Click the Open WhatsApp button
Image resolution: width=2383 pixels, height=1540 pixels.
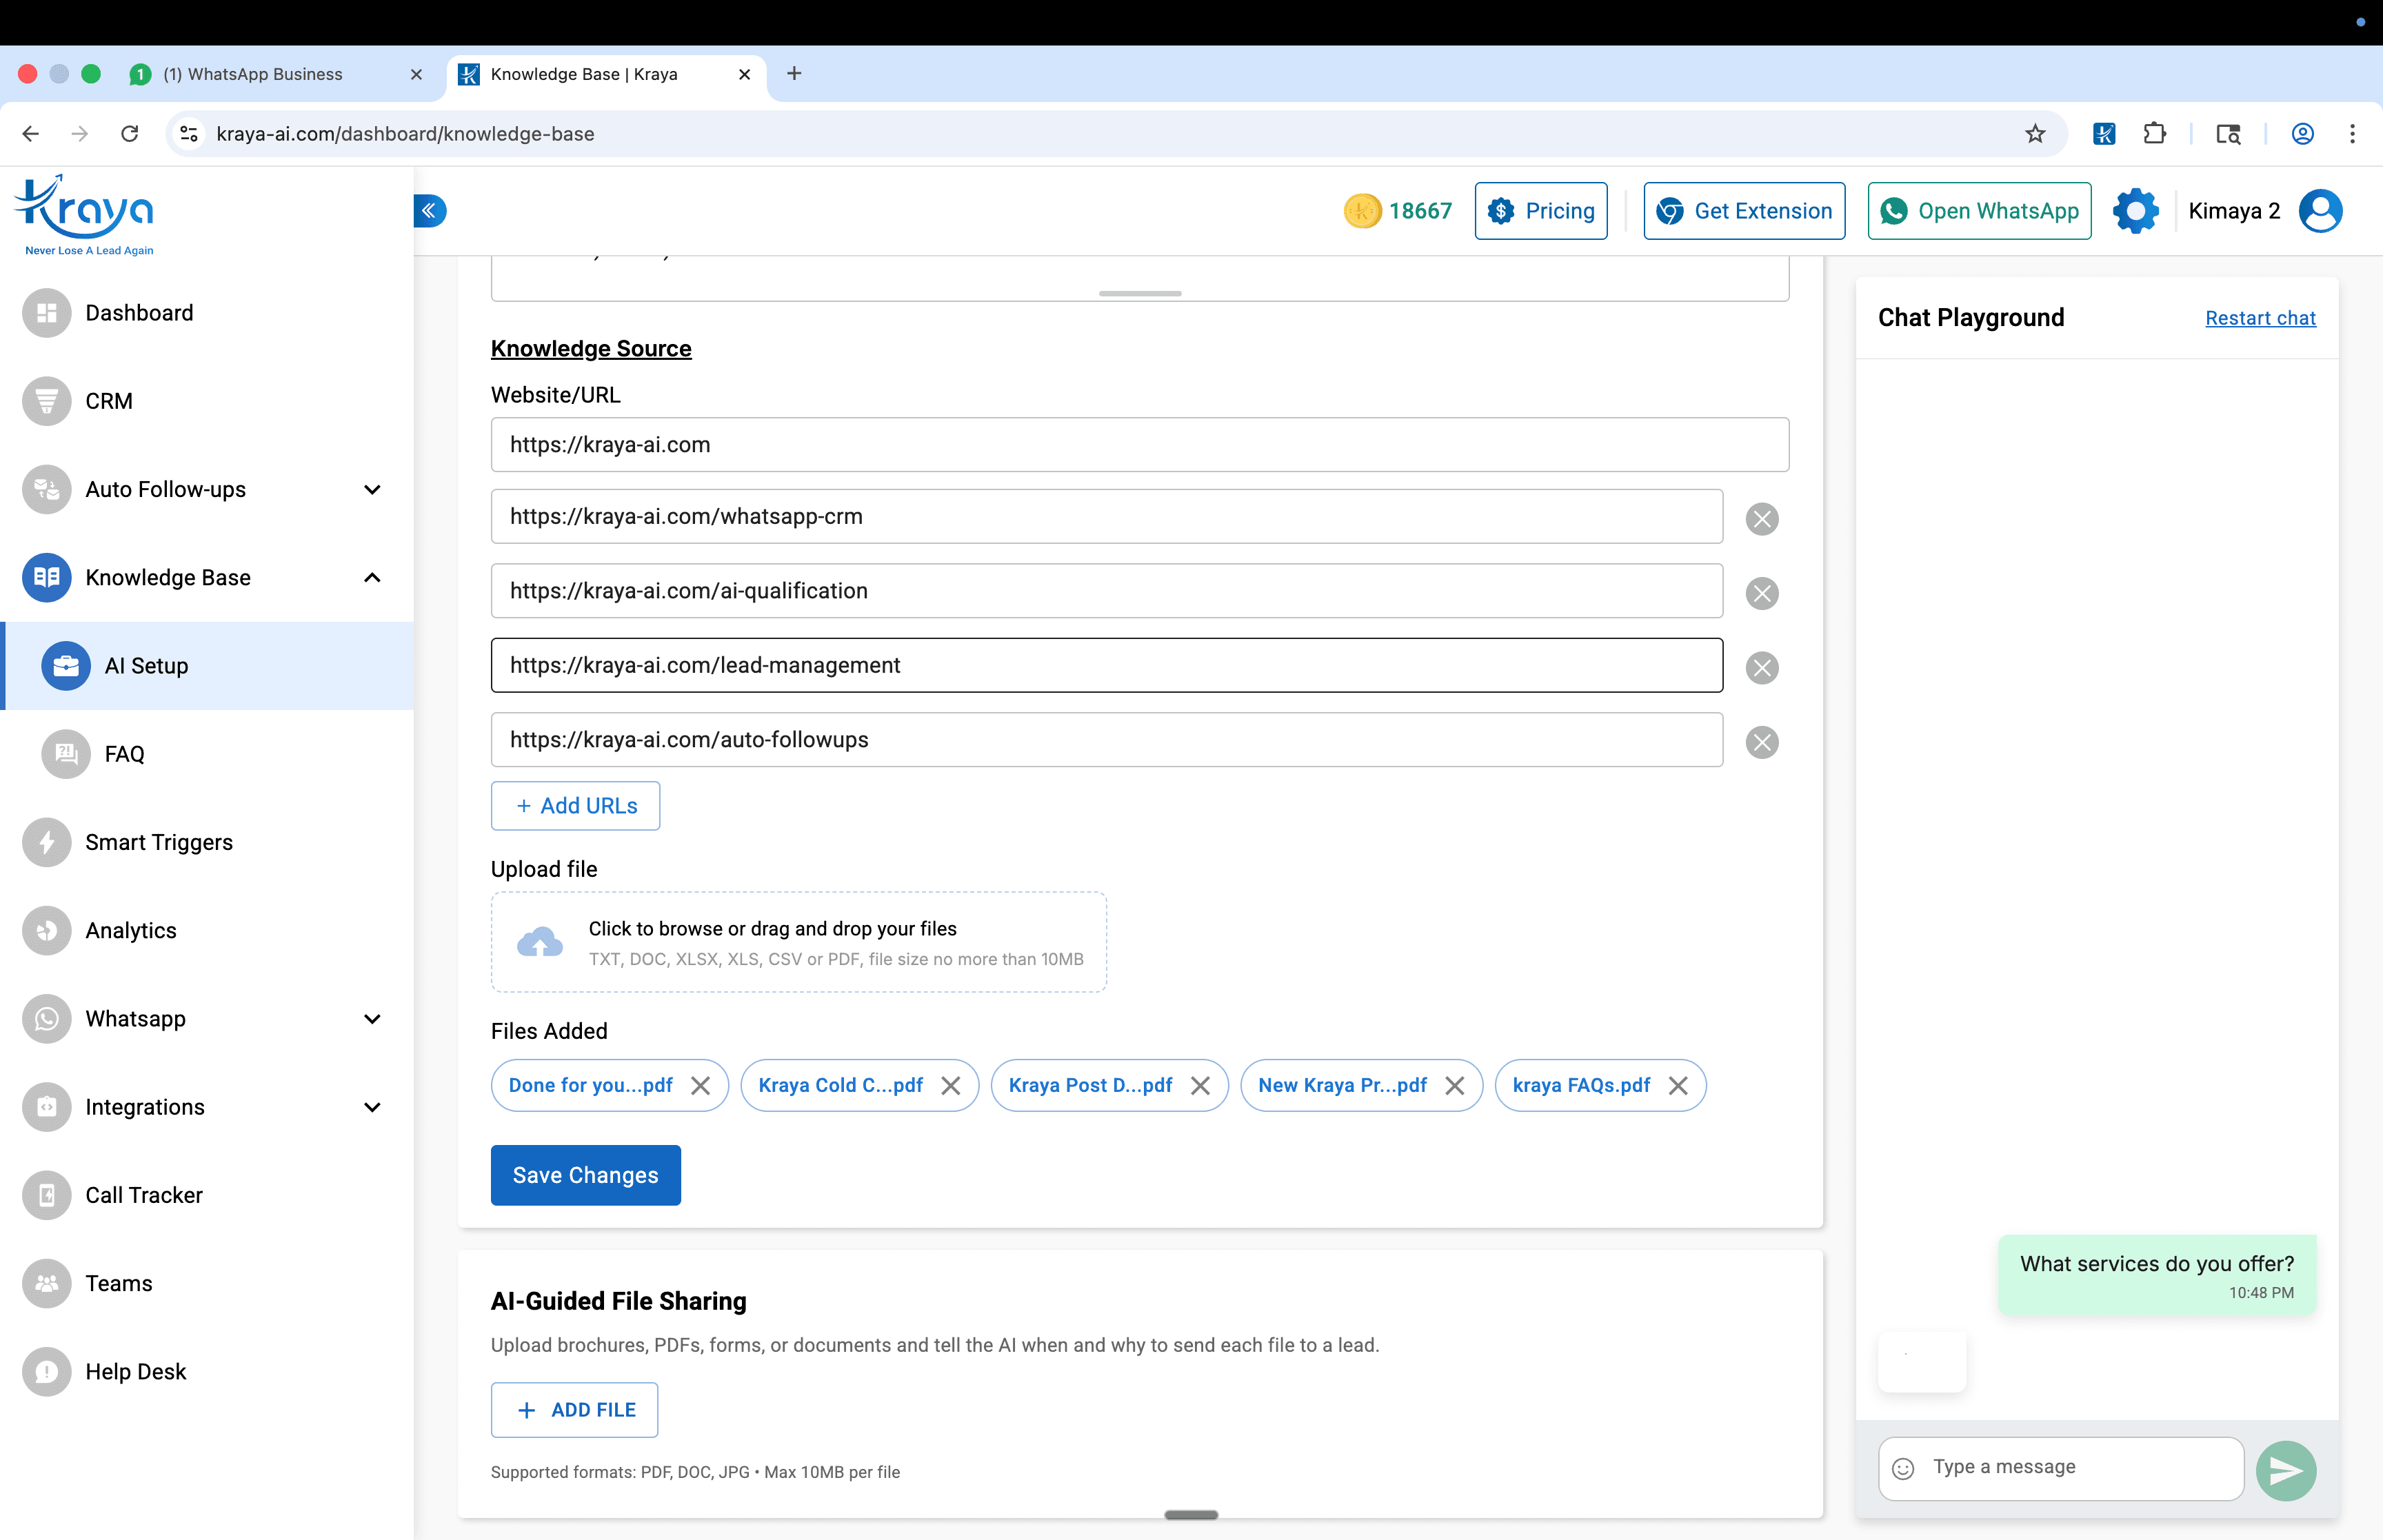(1979, 211)
